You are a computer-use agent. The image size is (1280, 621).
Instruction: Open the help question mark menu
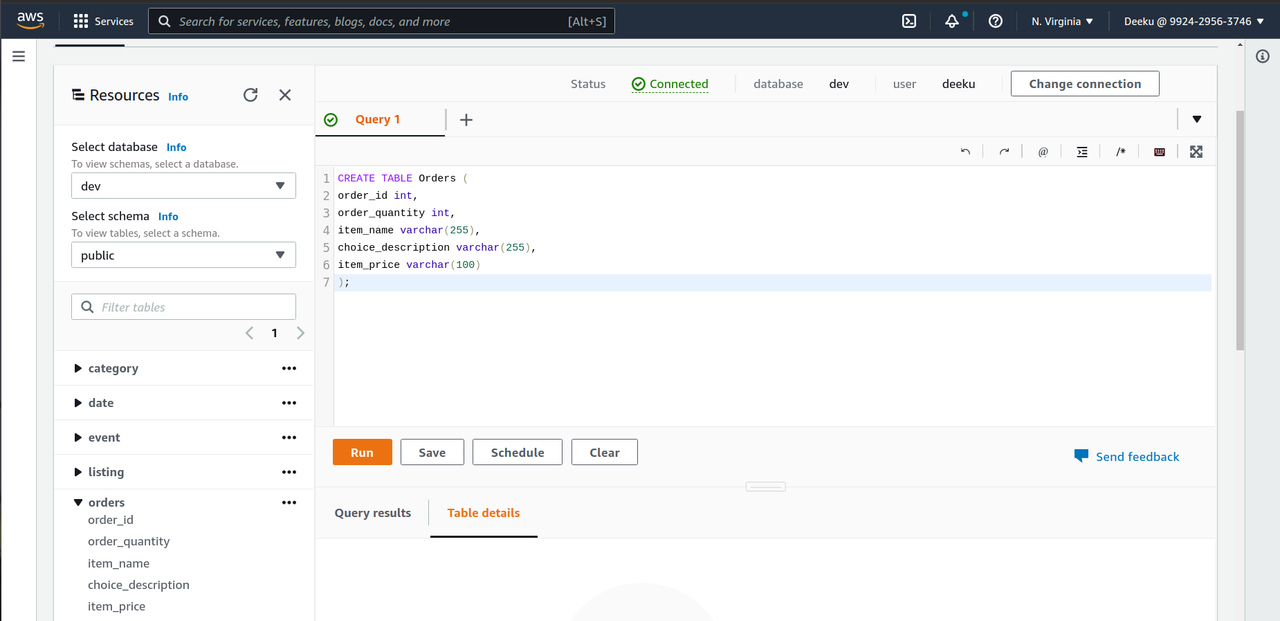click(x=995, y=21)
